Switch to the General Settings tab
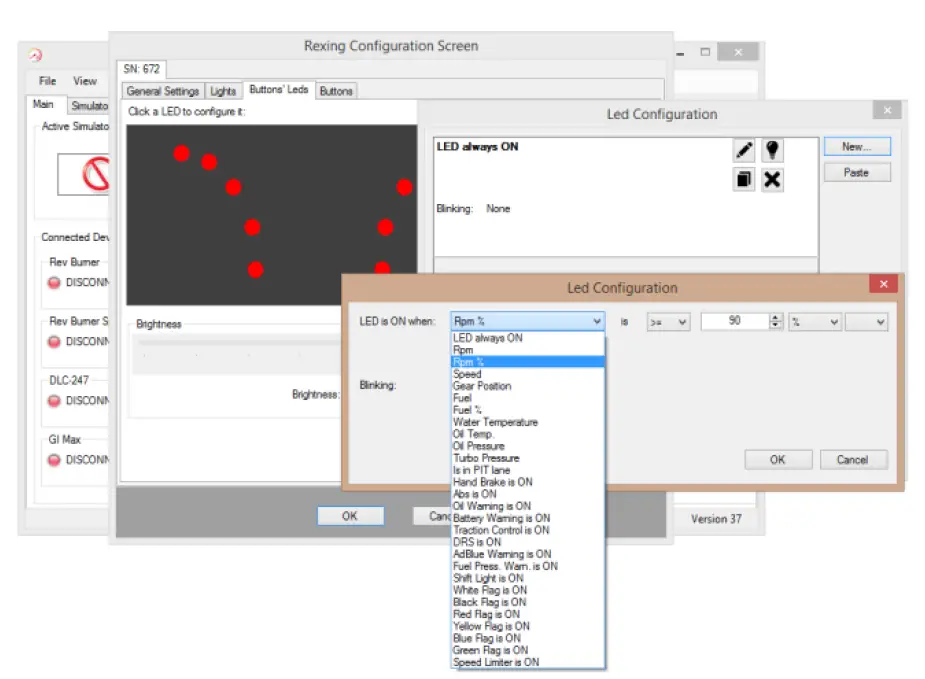Image resolution: width=925 pixels, height=679 pixels. (163, 91)
